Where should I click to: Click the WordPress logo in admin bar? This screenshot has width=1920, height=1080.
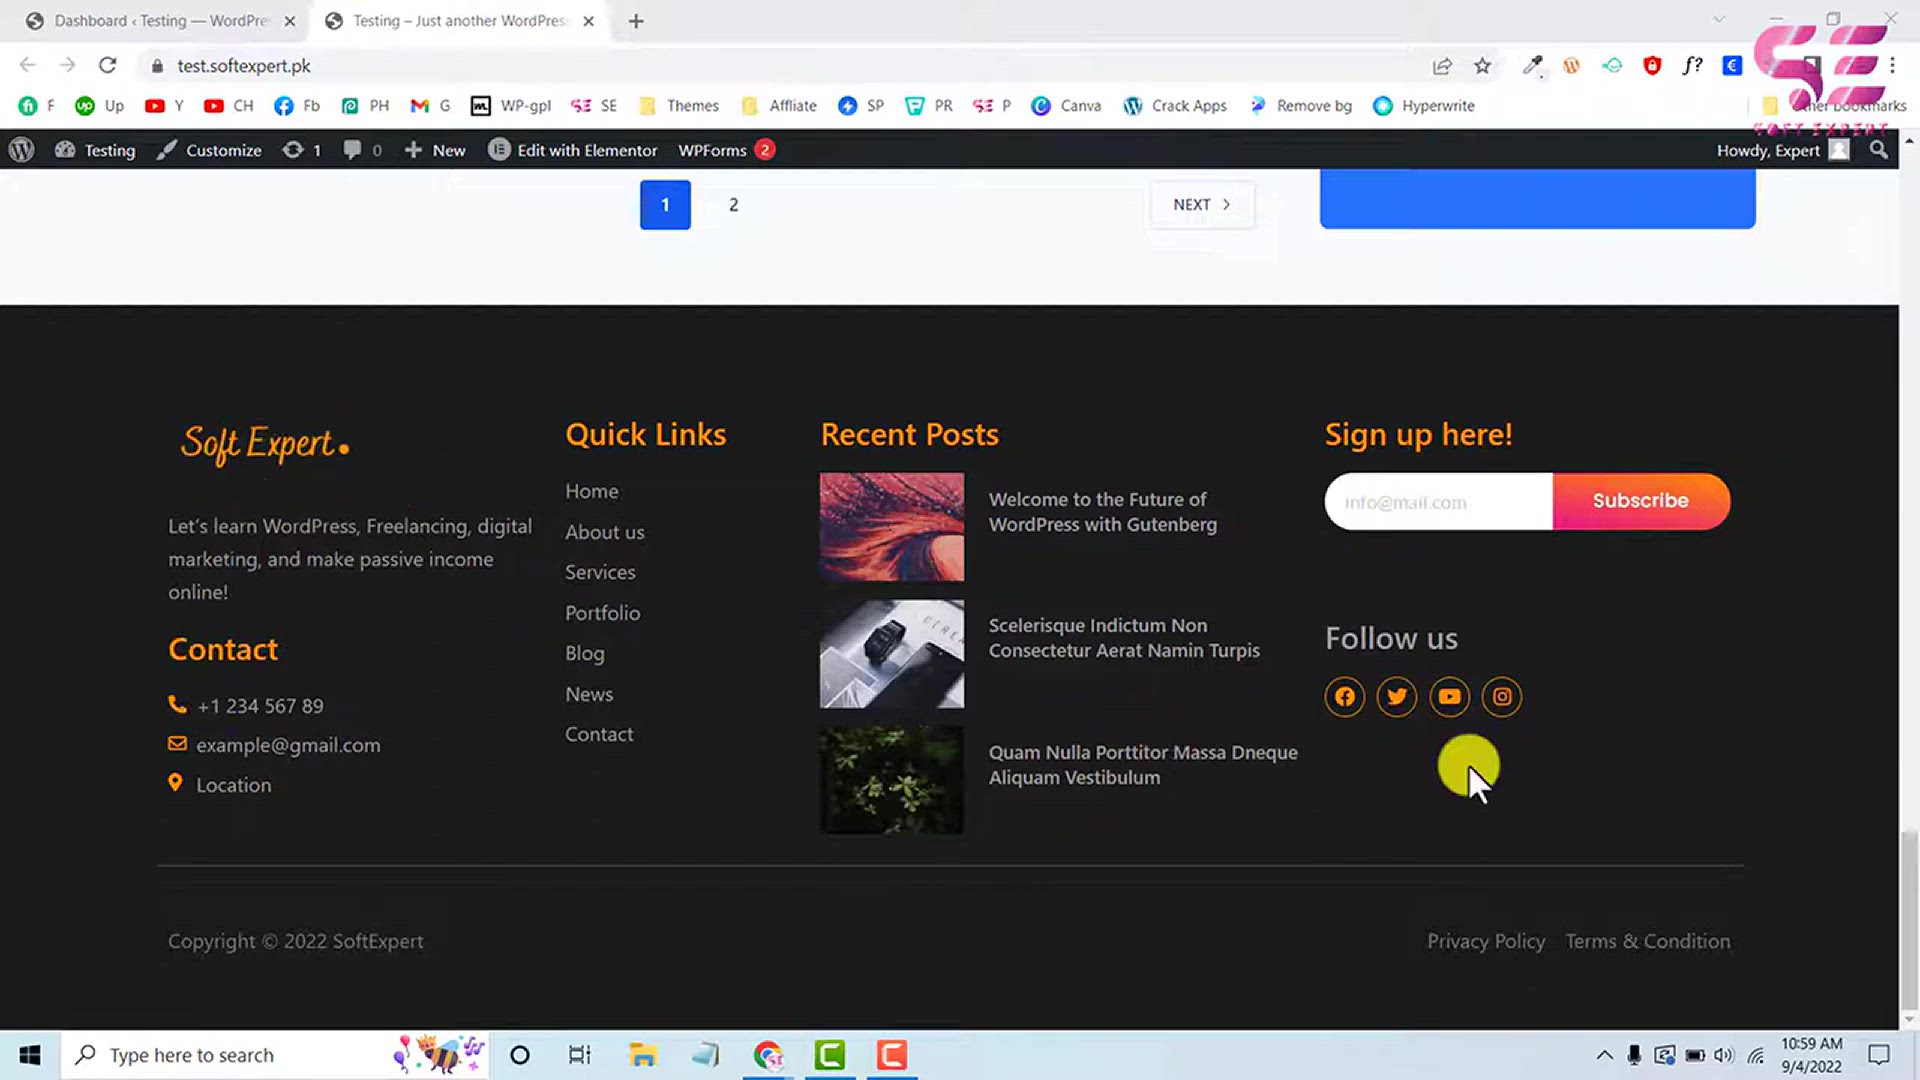21,150
